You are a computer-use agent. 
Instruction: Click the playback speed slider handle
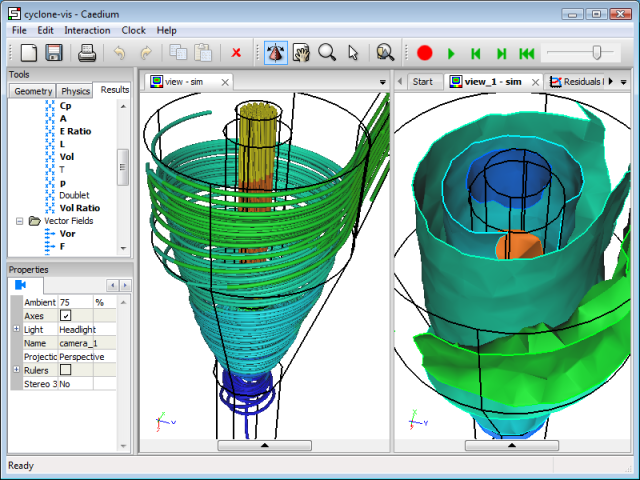pyautogui.click(x=597, y=53)
